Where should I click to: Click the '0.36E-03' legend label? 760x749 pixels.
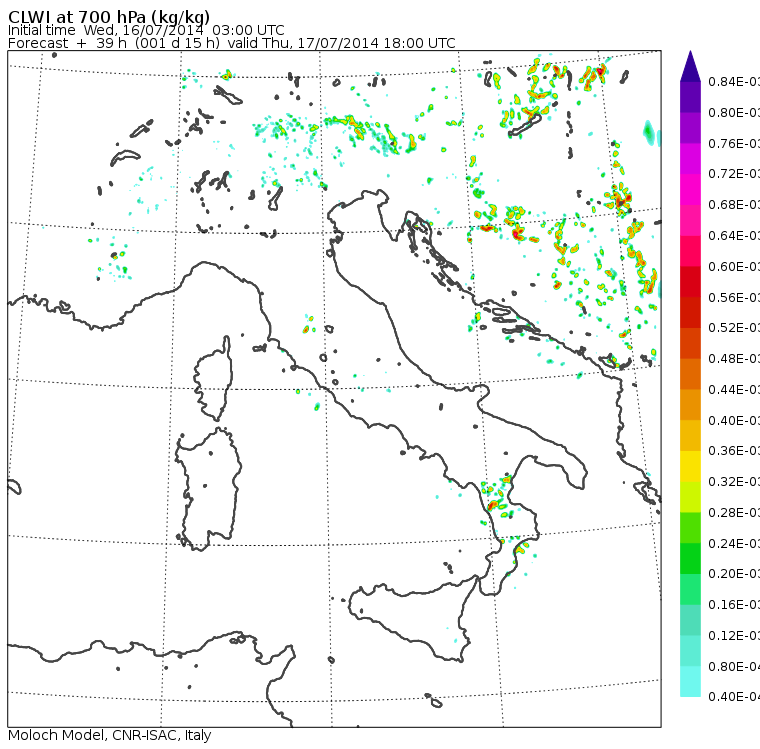[x=734, y=451]
